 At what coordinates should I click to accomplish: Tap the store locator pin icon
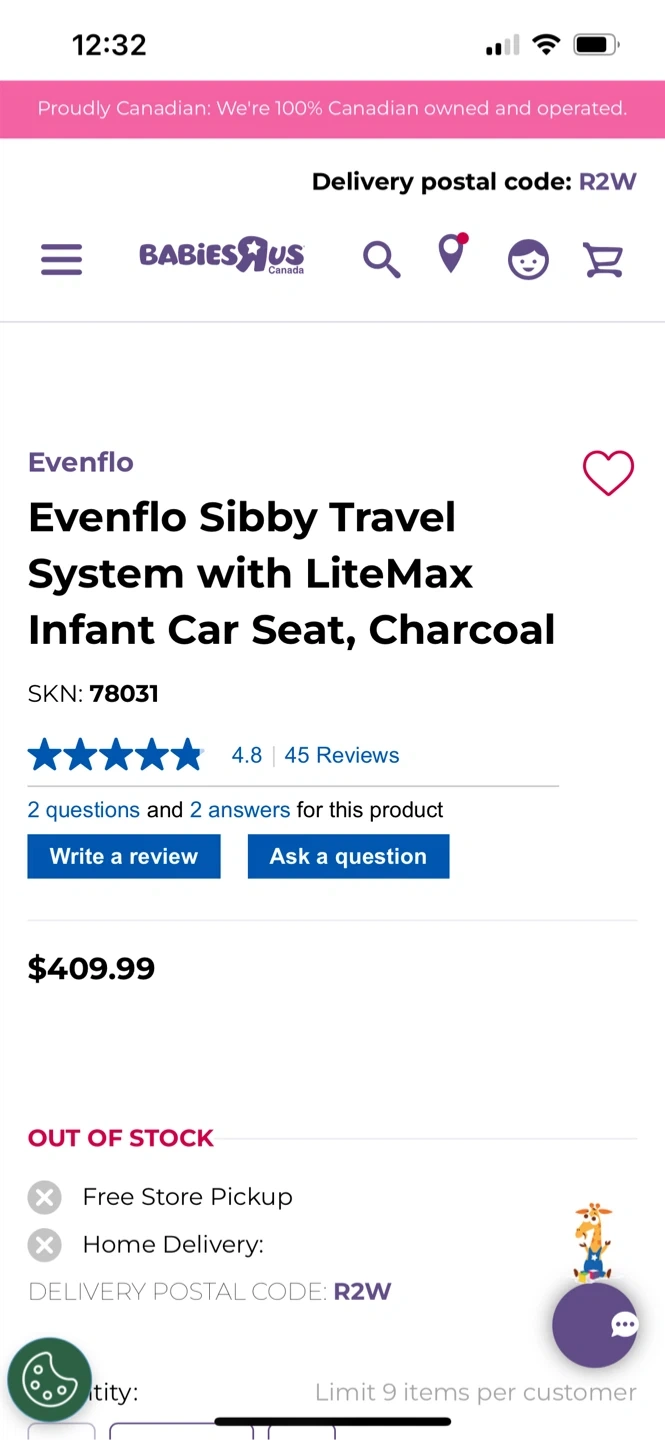click(452, 254)
